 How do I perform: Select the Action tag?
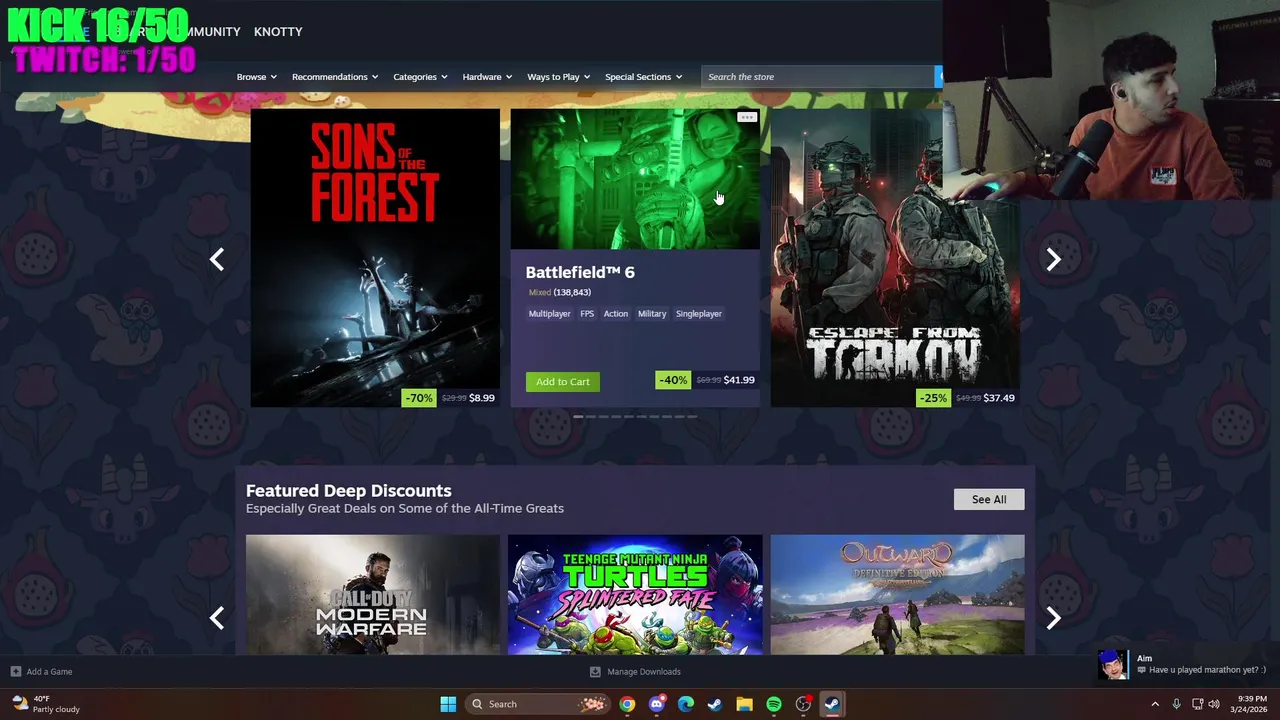coord(616,314)
